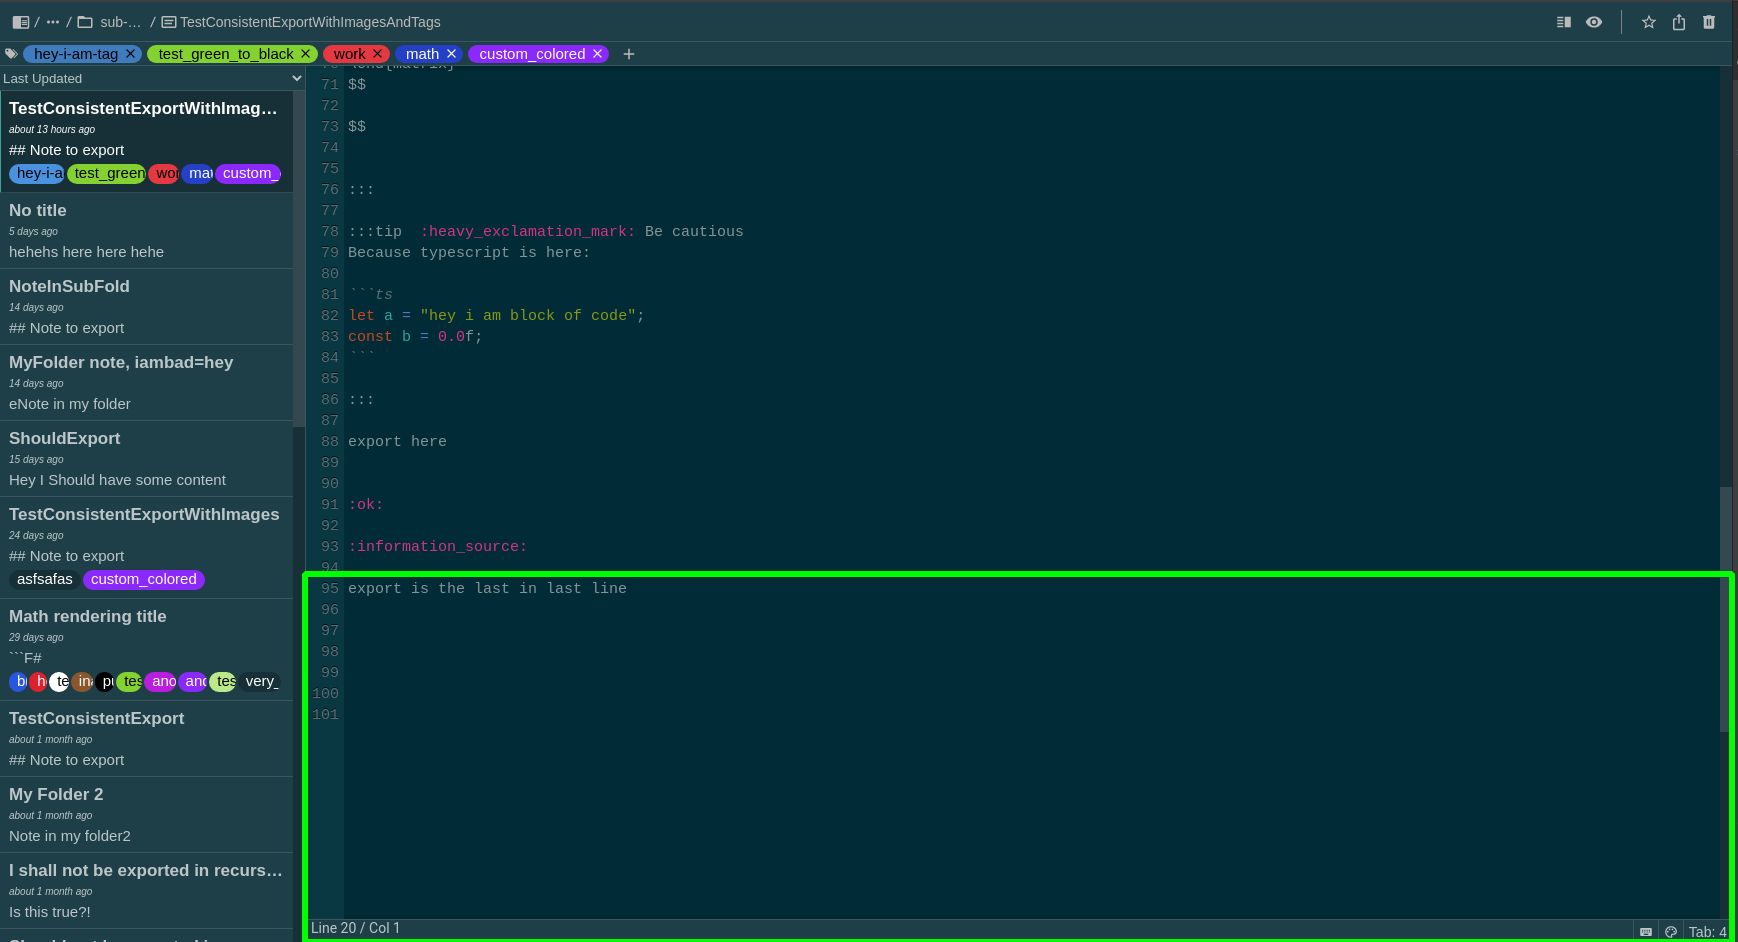Click the ':information_source:' line in editor
This screenshot has height=942, width=1738.
(x=437, y=546)
